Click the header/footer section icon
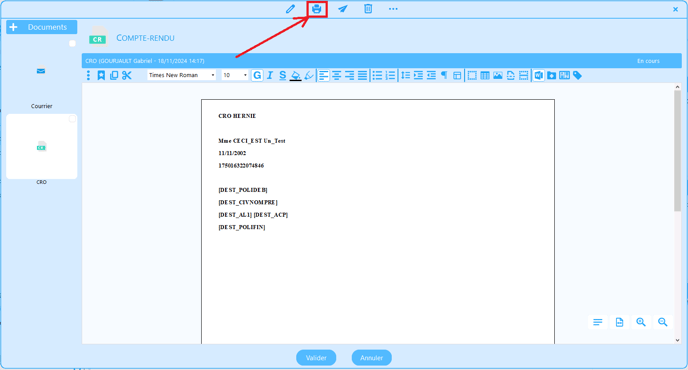 click(x=523, y=75)
